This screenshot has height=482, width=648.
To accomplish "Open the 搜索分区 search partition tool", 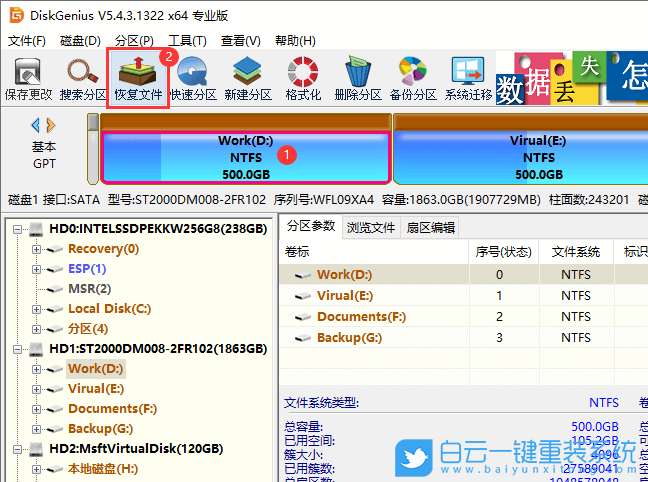I will coord(83,79).
